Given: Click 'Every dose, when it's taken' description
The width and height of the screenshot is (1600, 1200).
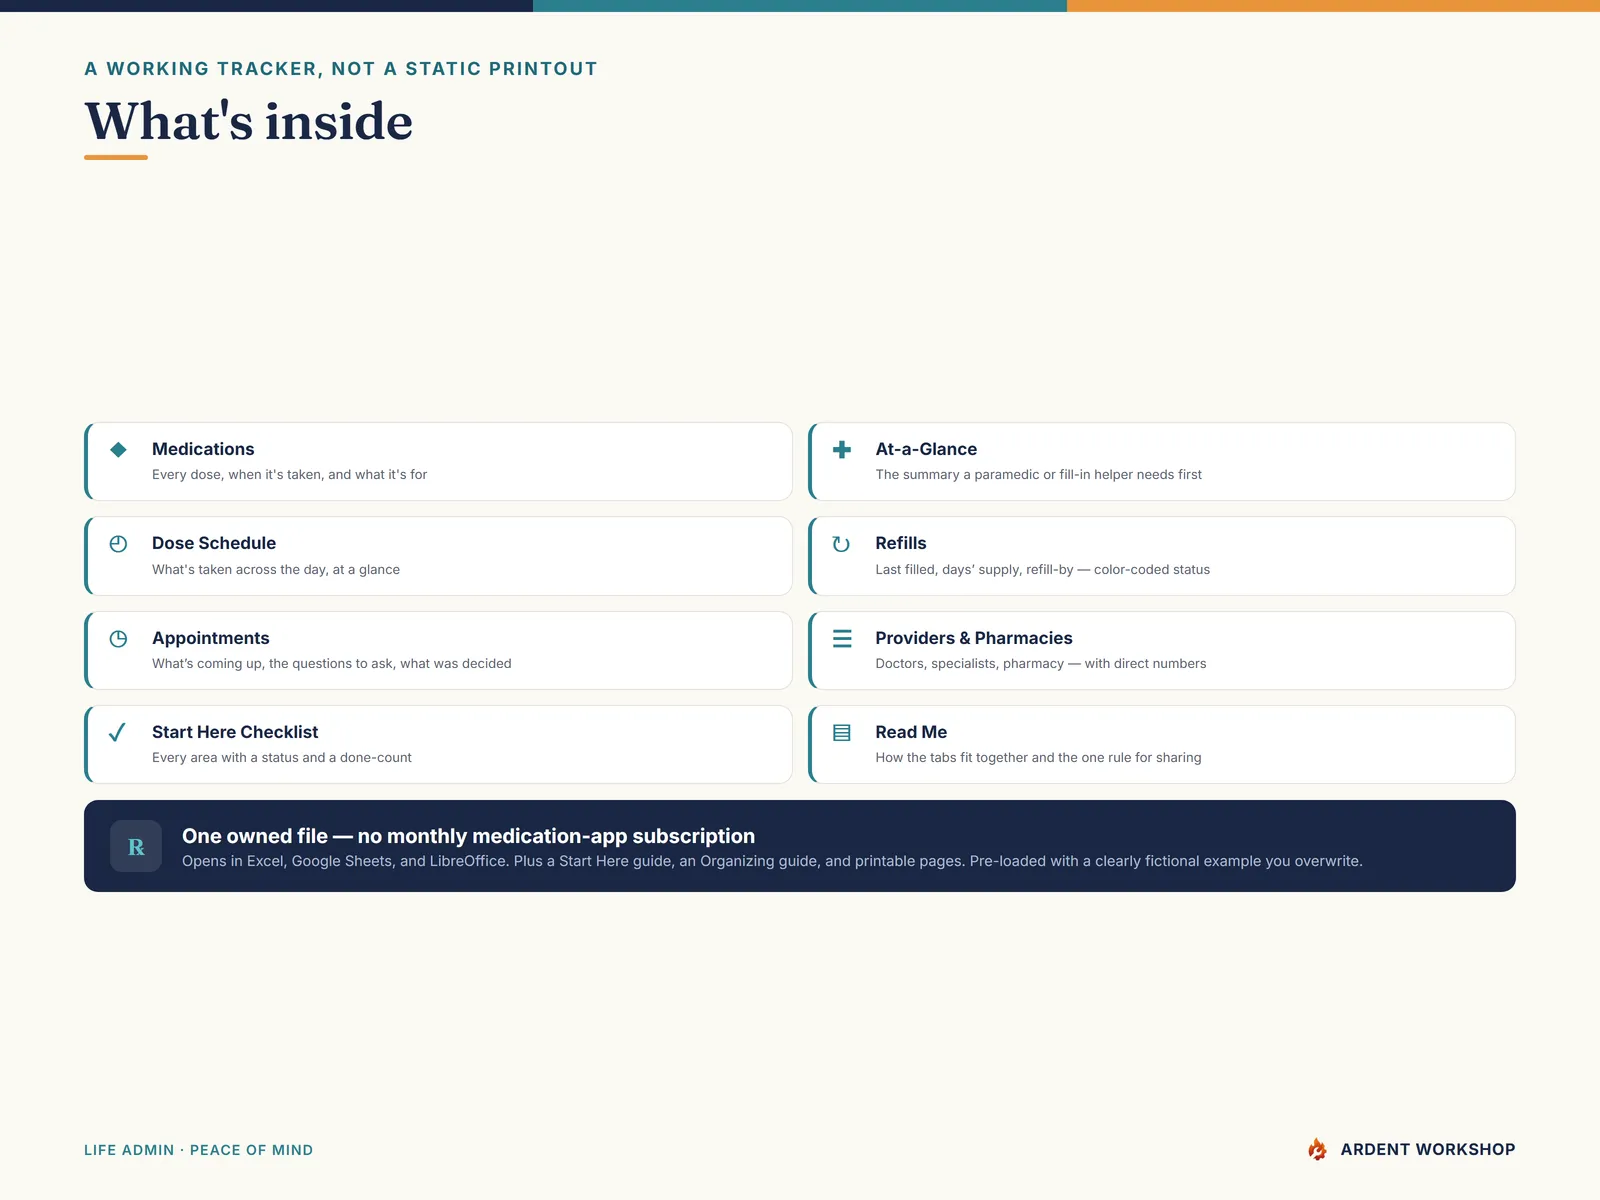Looking at the screenshot, I should (289, 475).
